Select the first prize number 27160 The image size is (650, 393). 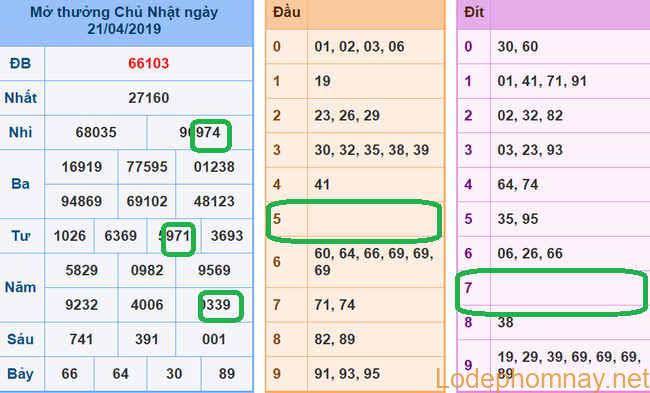[x=148, y=98]
